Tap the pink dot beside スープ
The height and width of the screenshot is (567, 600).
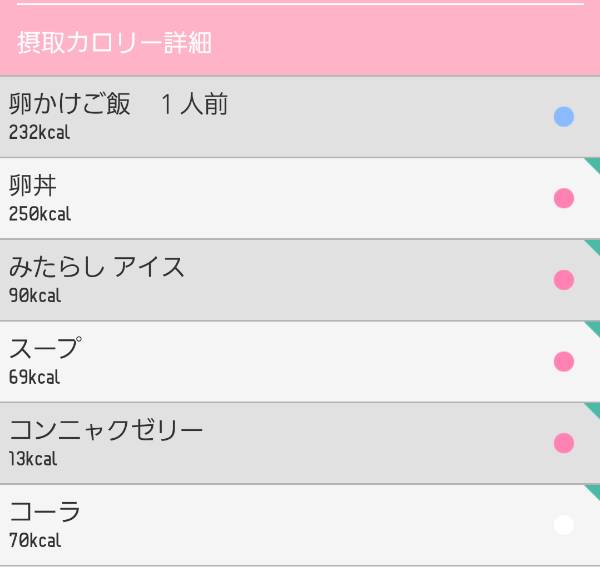point(564,362)
